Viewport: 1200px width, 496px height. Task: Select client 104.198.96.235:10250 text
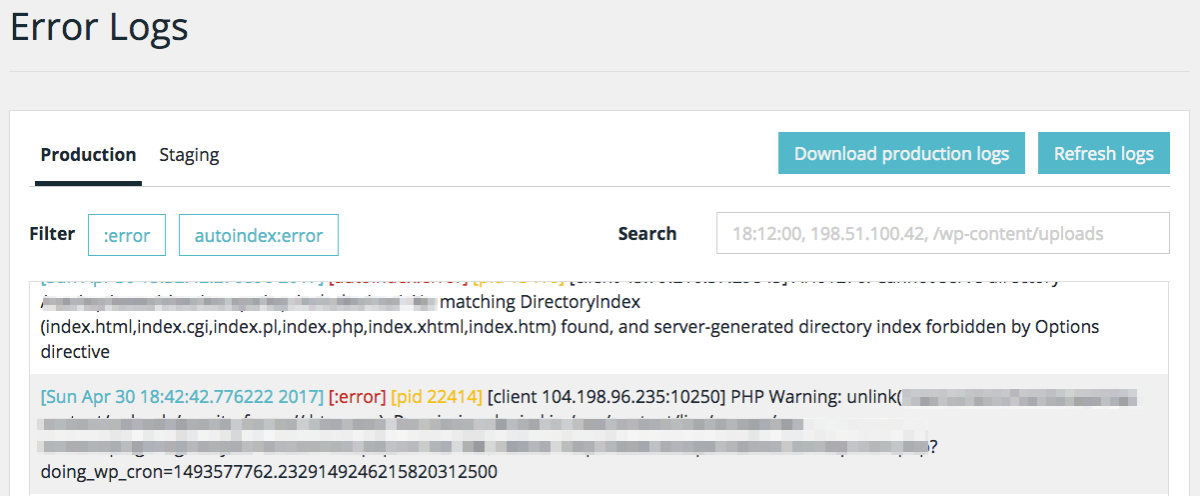[x=606, y=397]
